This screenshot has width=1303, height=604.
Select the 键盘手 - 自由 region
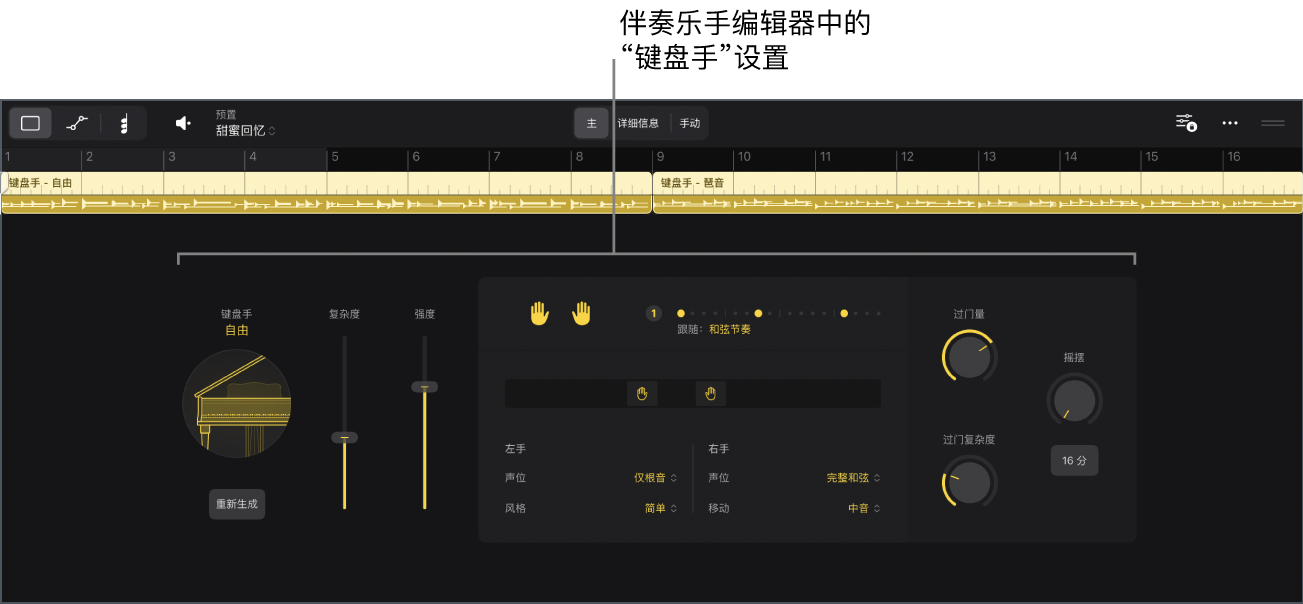[x=327, y=192]
